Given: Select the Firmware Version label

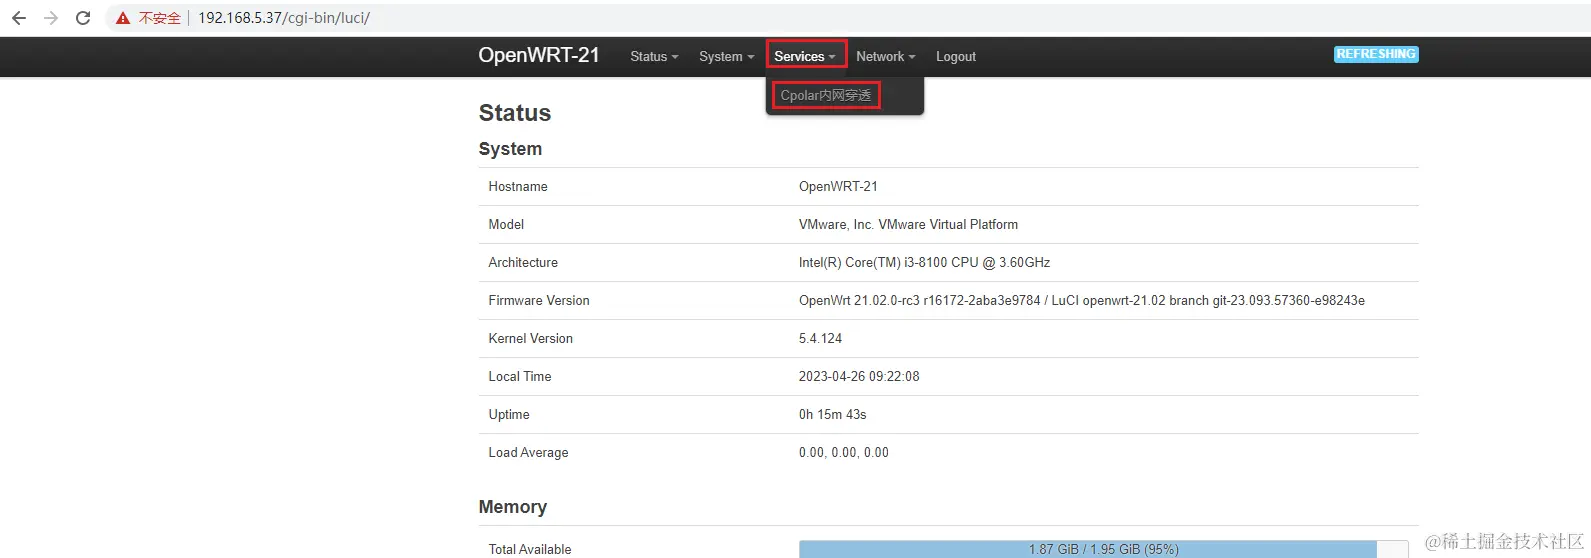Looking at the screenshot, I should point(539,301).
